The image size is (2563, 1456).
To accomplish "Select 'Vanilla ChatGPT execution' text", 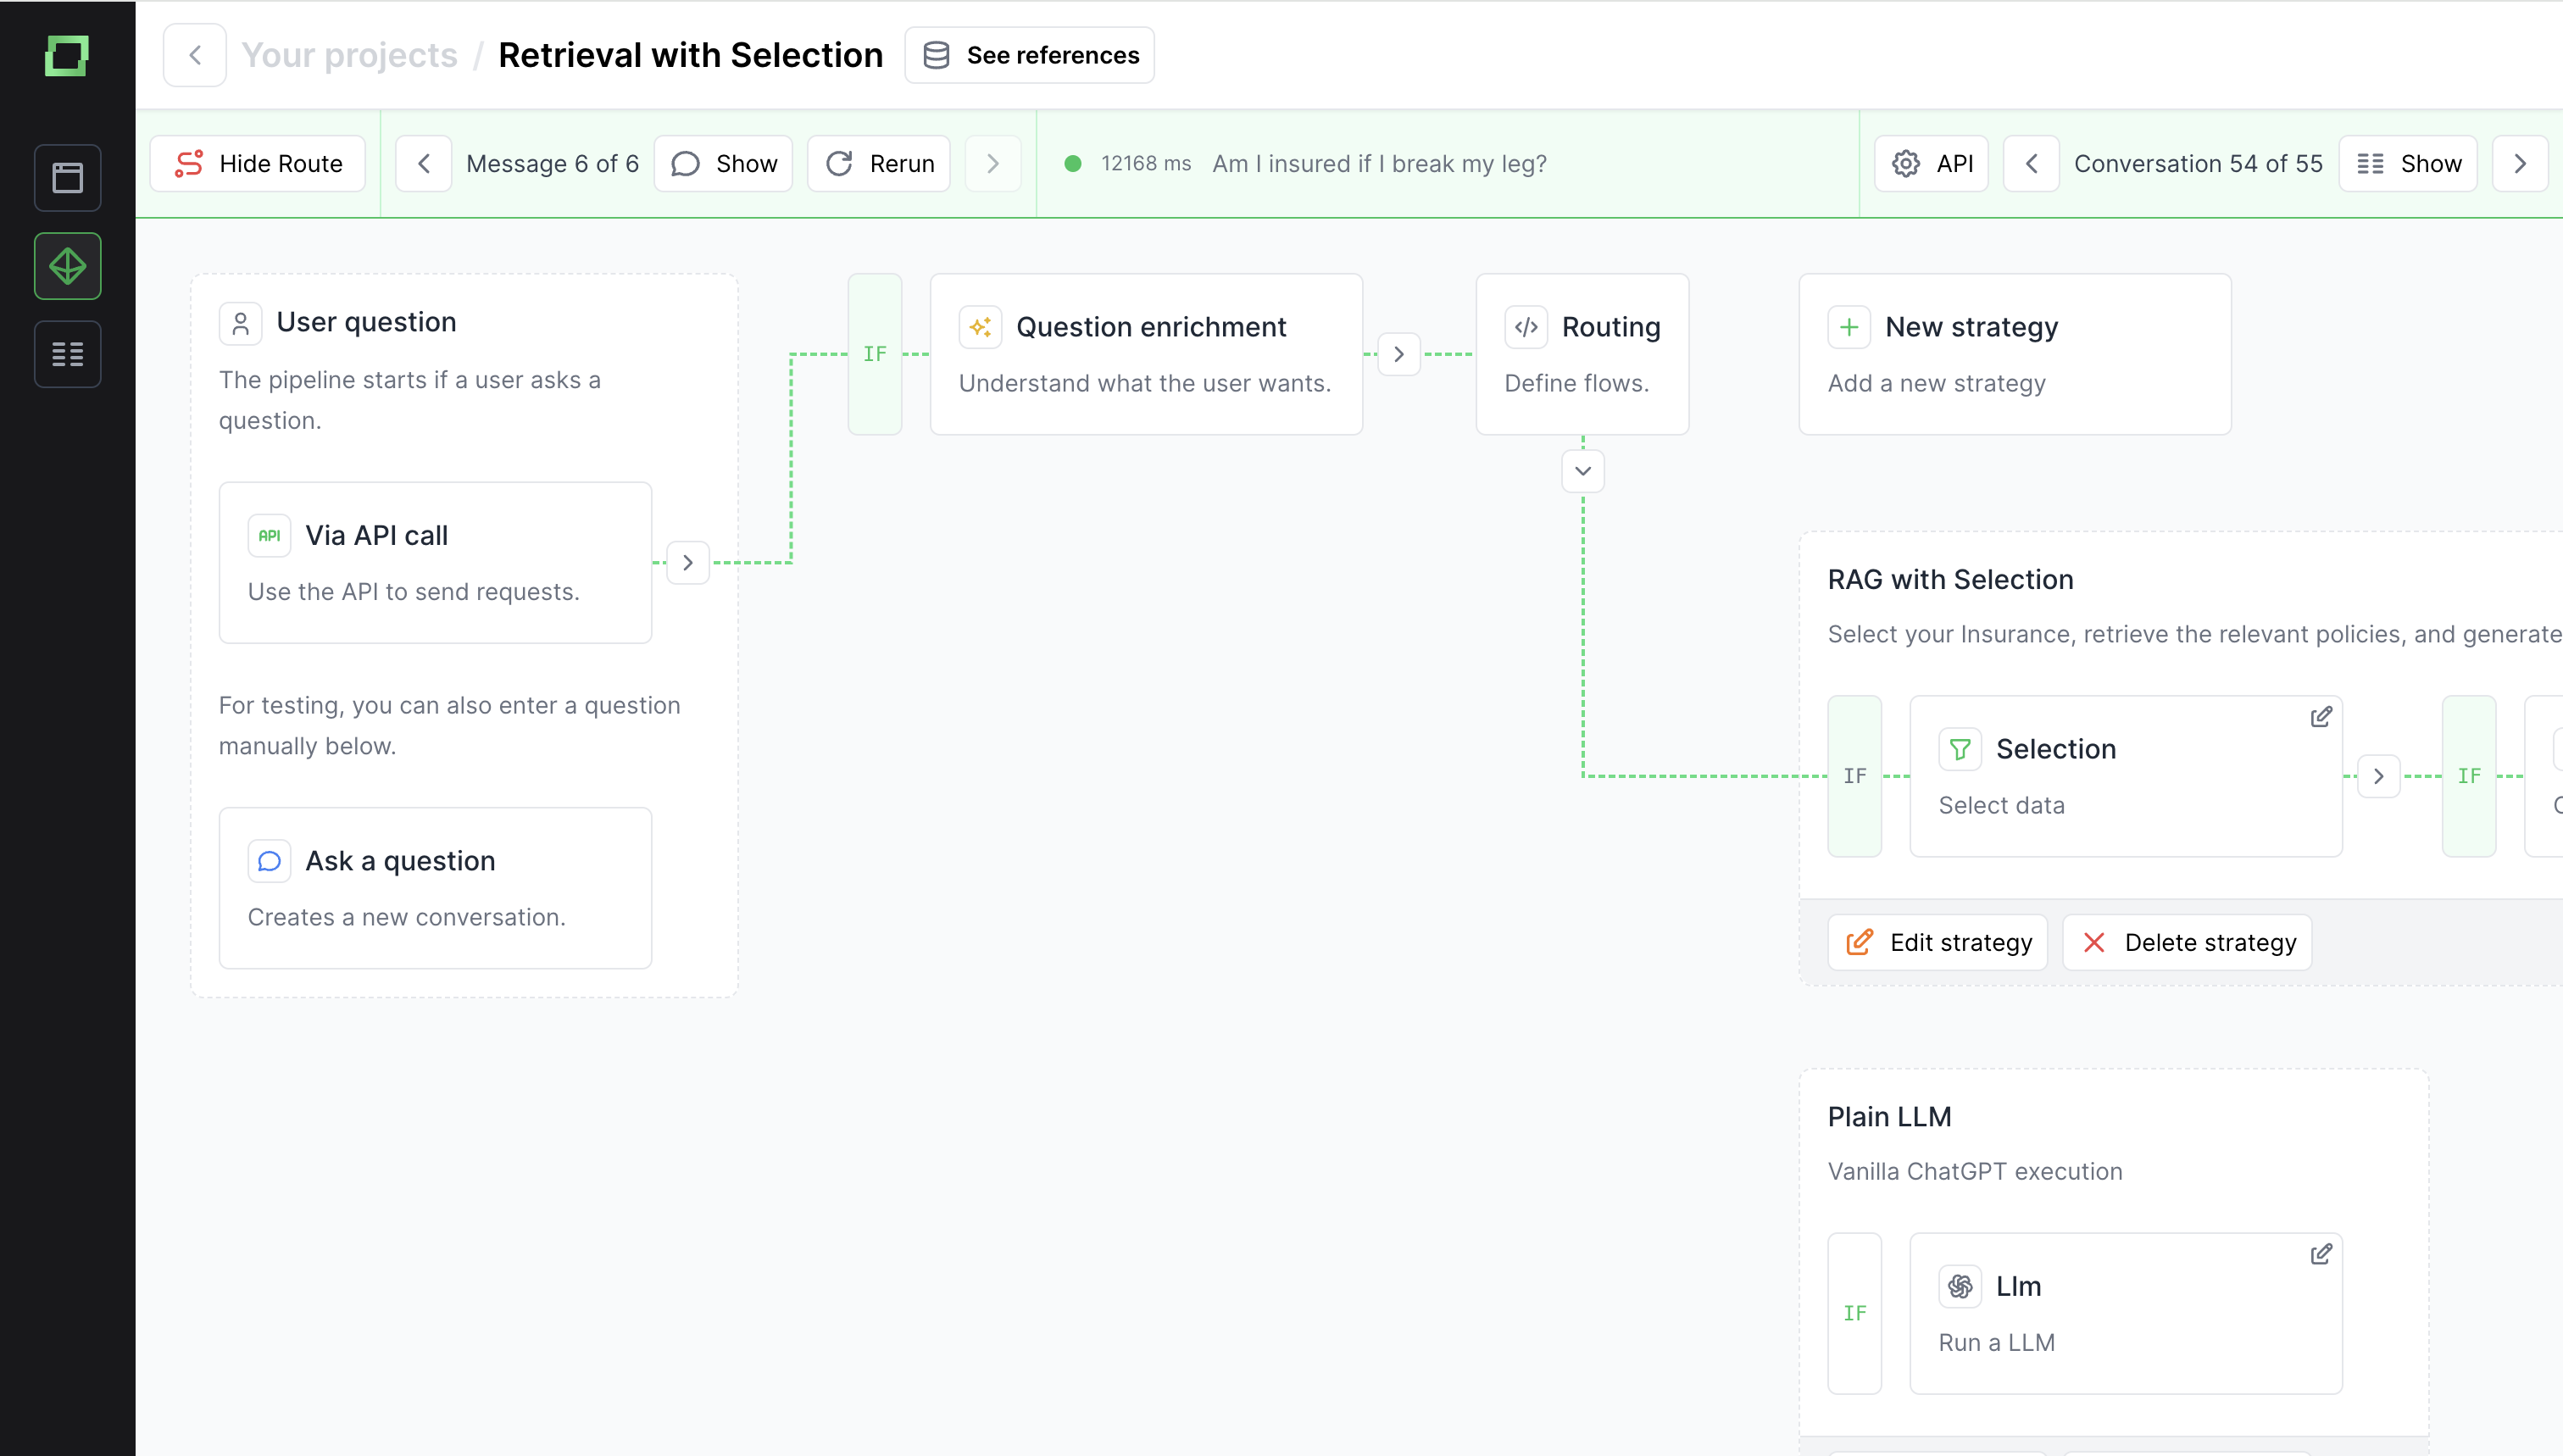I will 1975,1171.
